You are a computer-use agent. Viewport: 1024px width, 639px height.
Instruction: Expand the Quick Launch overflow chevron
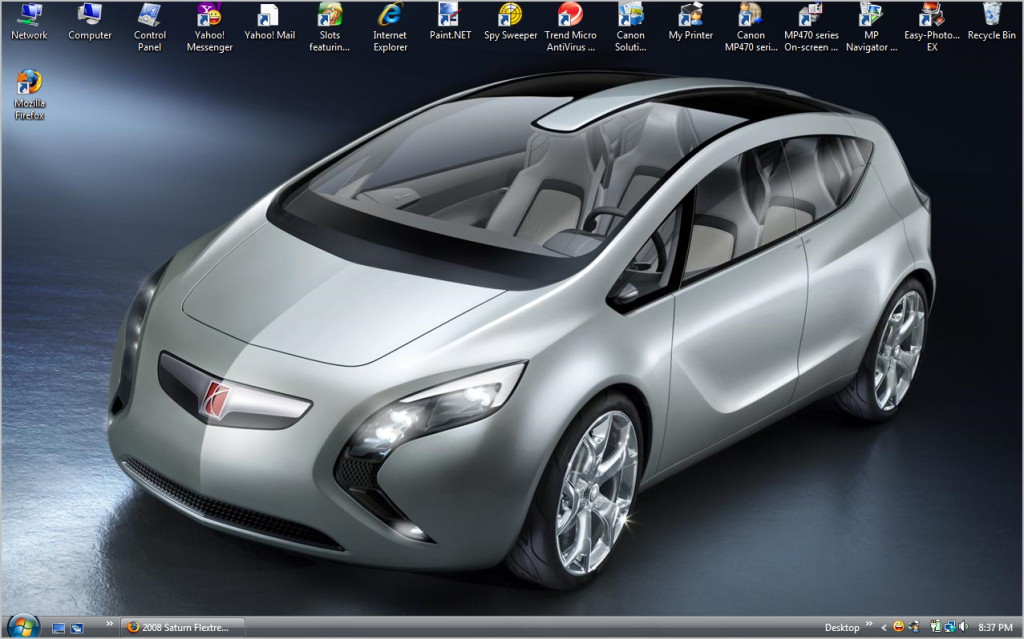point(109,622)
